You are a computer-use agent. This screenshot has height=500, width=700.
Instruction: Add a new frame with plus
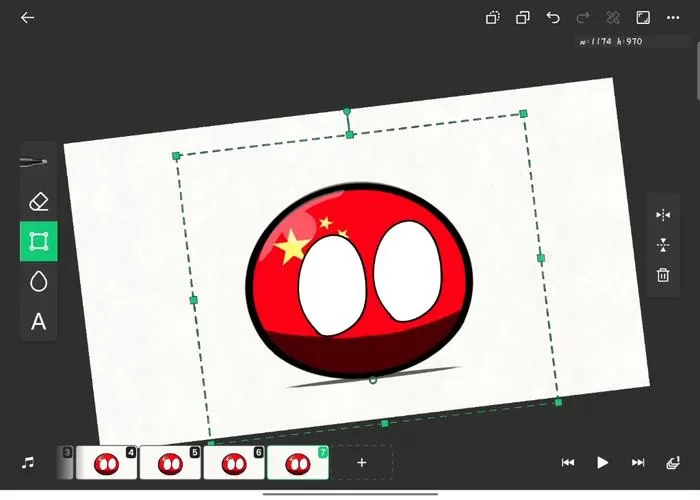[362, 462]
